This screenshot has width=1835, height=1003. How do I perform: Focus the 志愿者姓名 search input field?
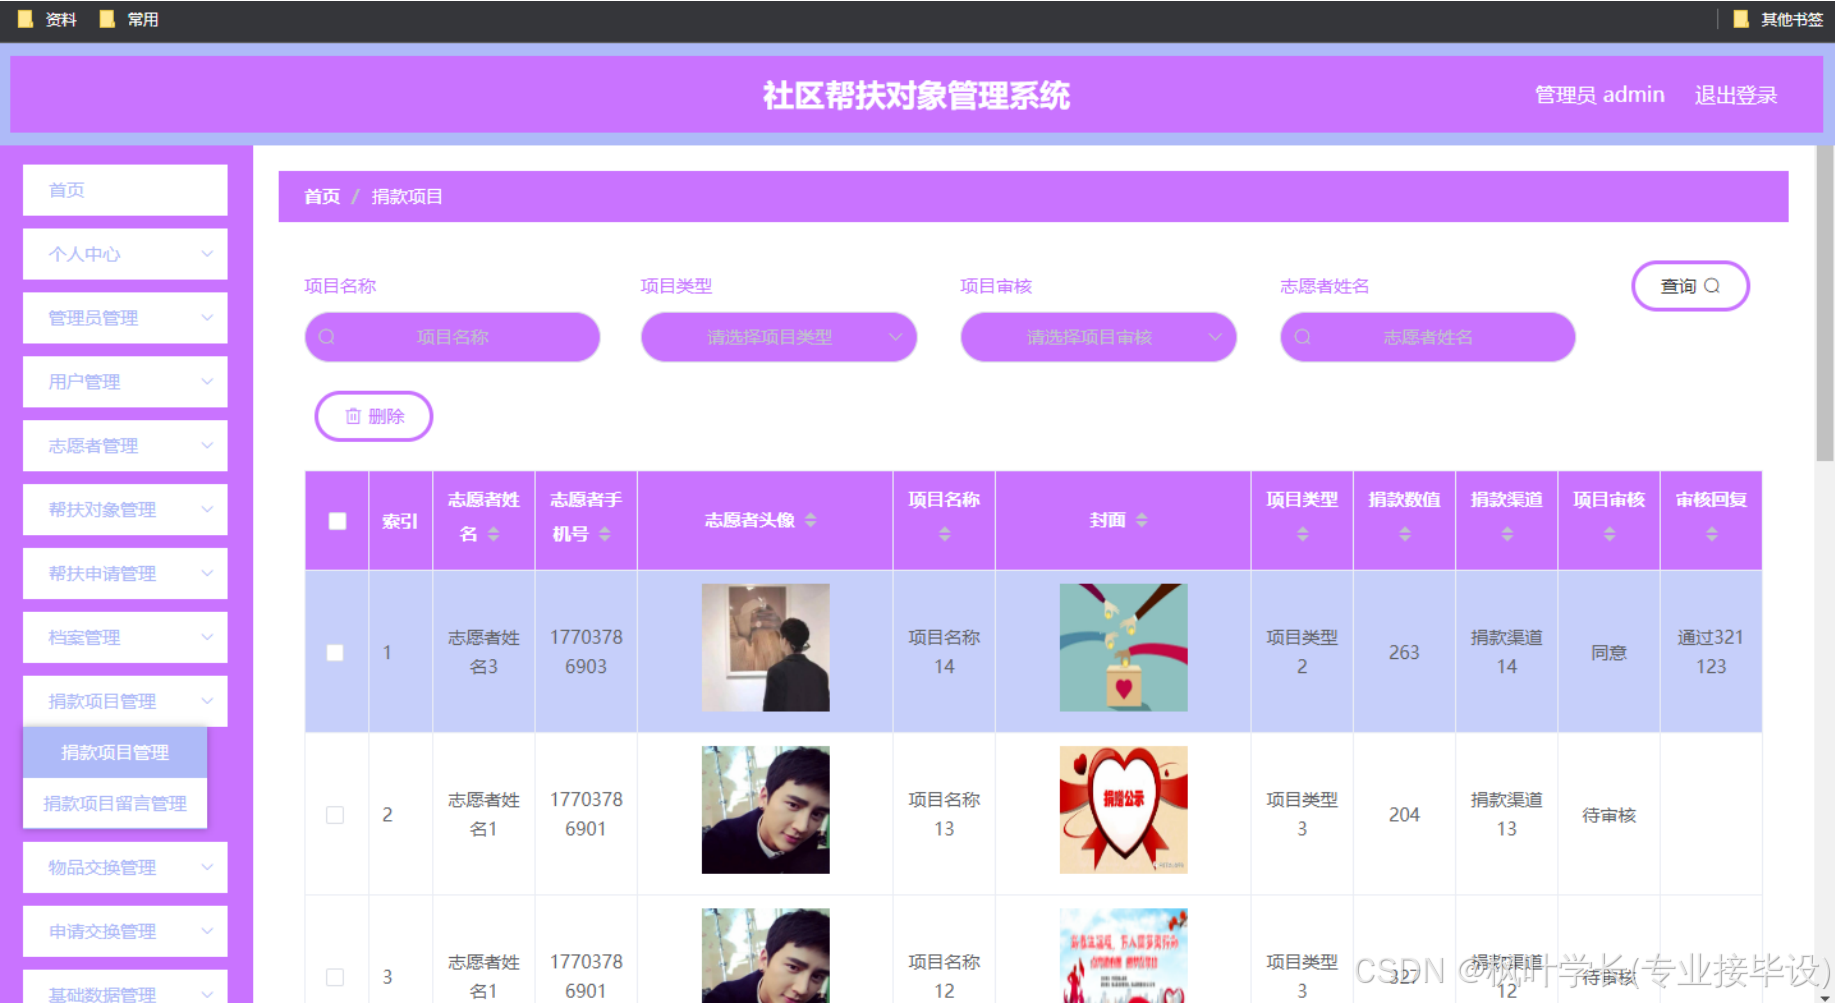click(x=1428, y=337)
